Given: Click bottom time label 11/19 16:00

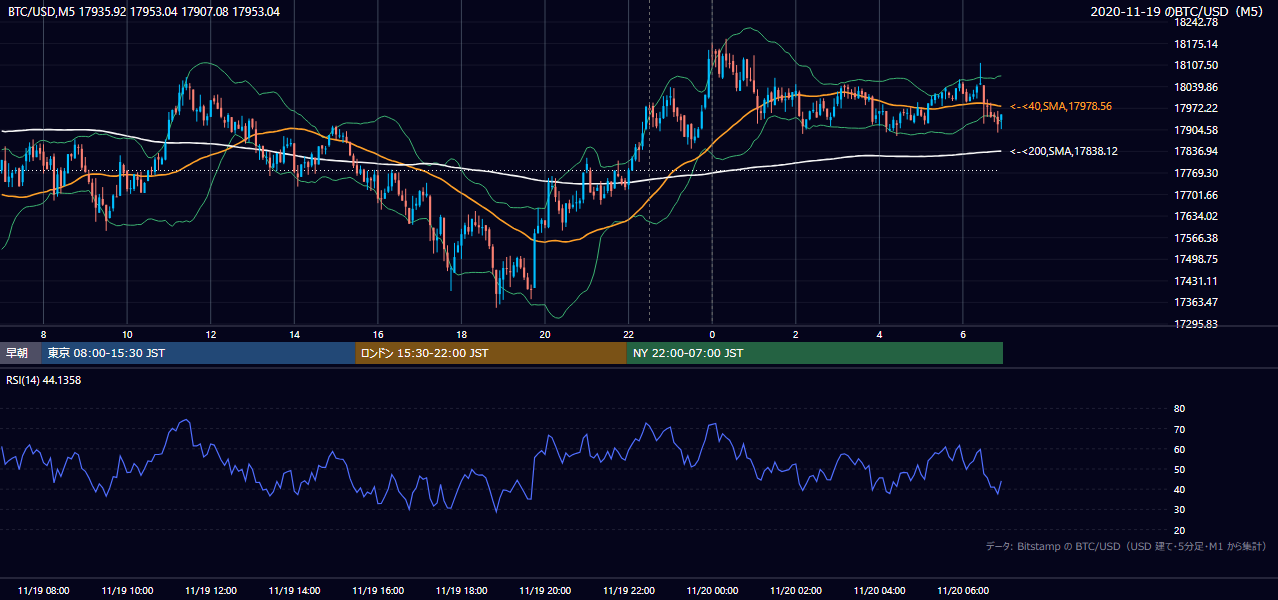Looking at the screenshot, I should pos(378,591).
